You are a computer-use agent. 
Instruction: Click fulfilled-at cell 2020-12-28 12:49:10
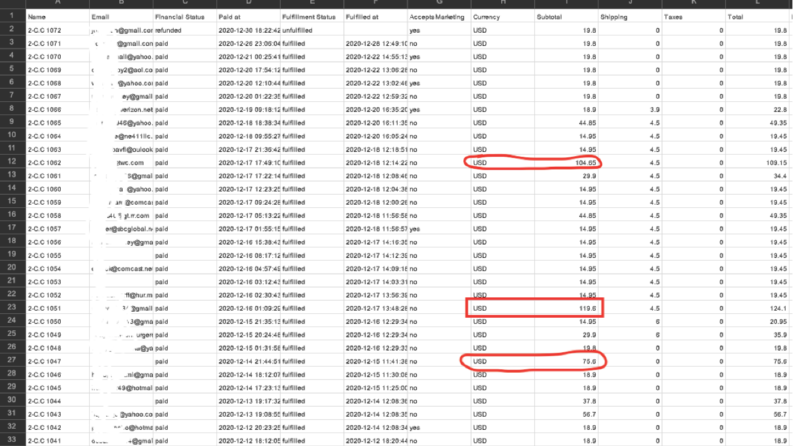[375, 43]
